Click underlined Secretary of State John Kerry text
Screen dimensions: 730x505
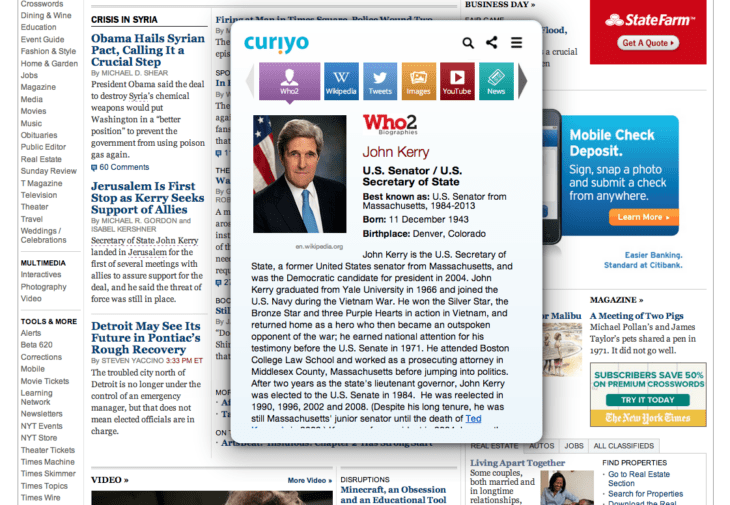click(x=145, y=241)
